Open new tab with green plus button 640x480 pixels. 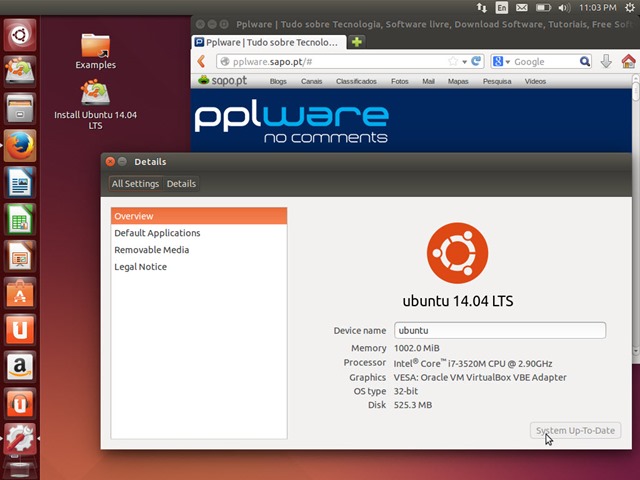pyautogui.click(x=357, y=42)
